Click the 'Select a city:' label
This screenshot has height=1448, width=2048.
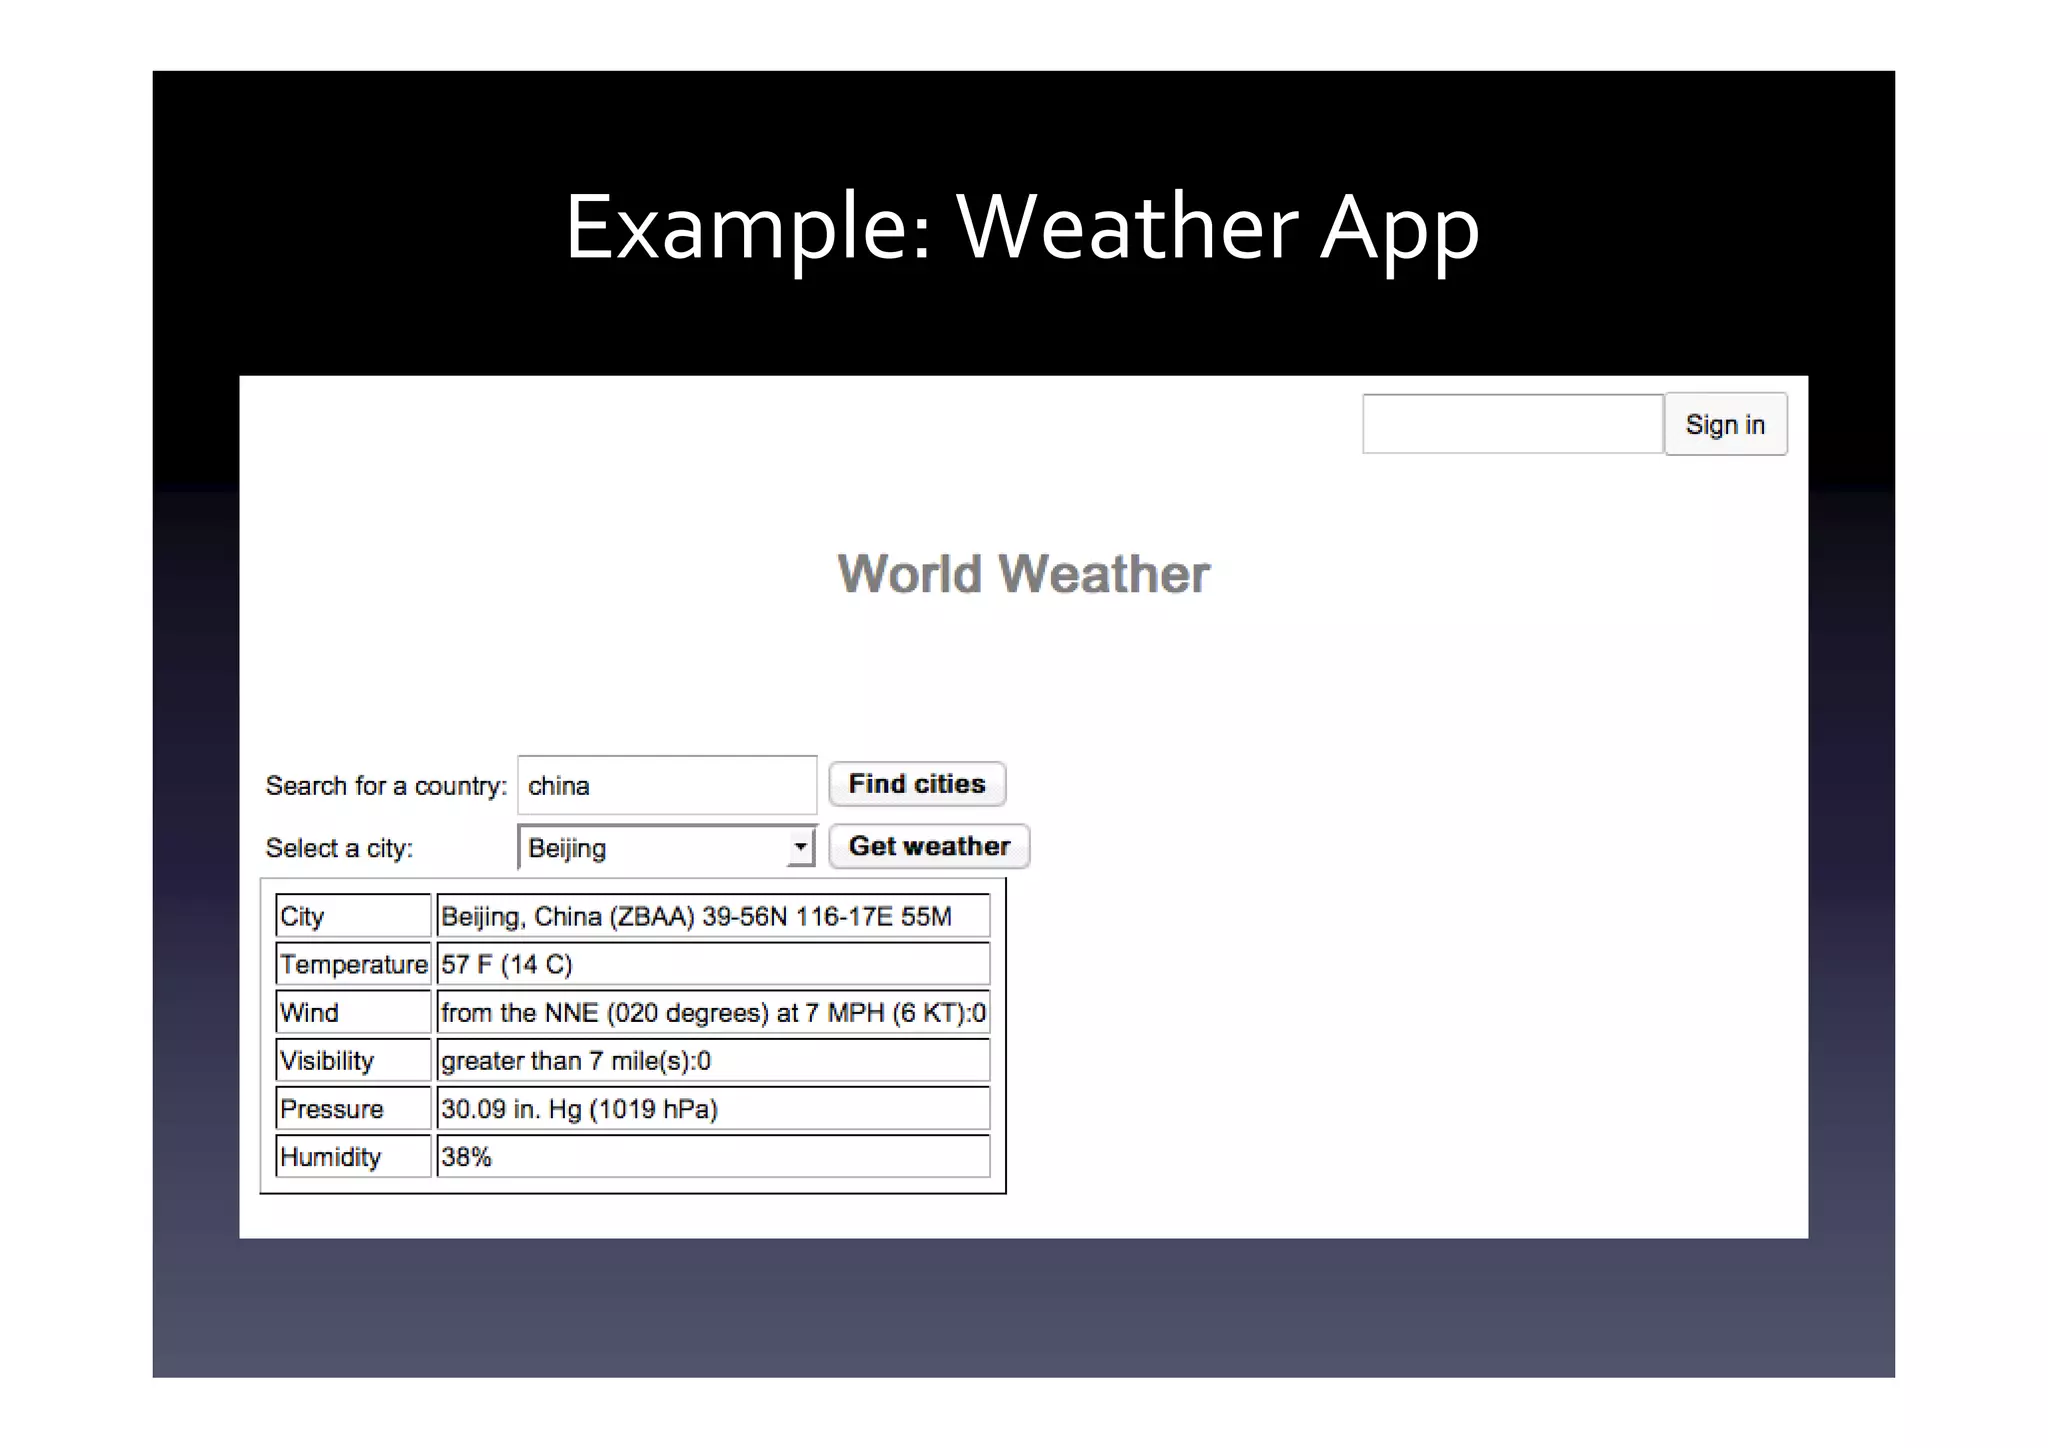339,848
